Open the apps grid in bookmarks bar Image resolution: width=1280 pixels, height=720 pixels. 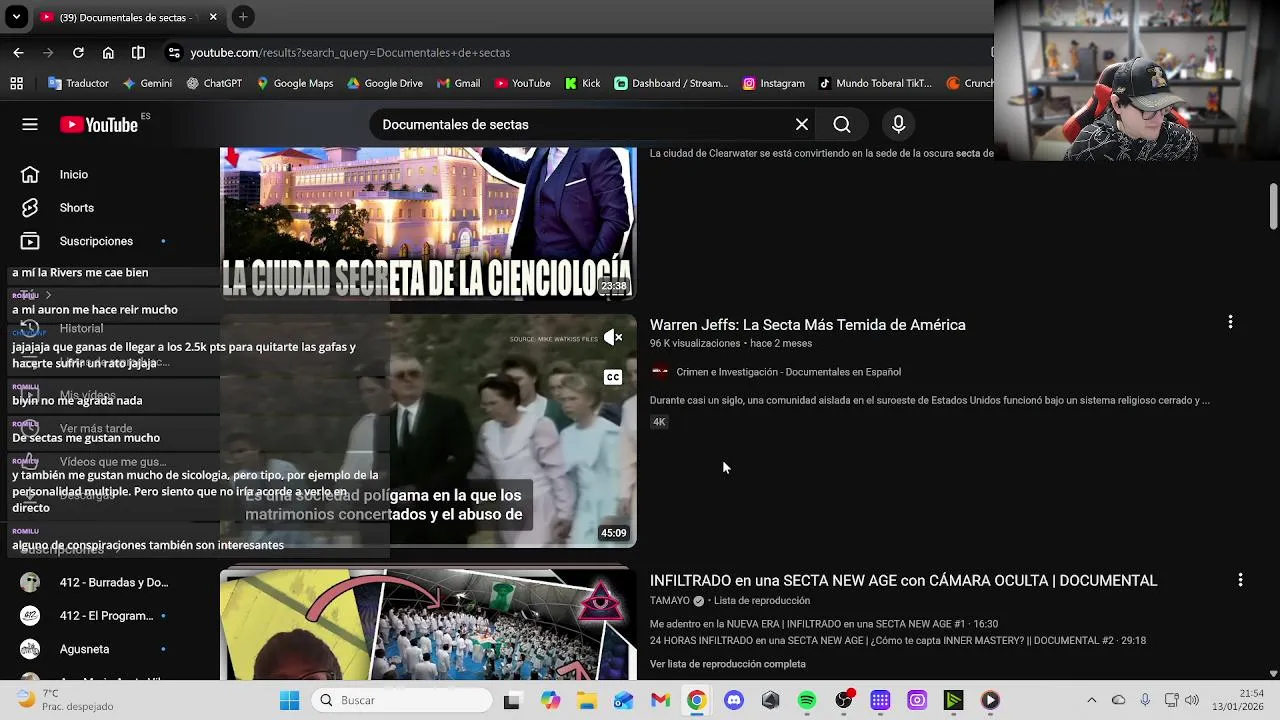click(x=16, y=83)
